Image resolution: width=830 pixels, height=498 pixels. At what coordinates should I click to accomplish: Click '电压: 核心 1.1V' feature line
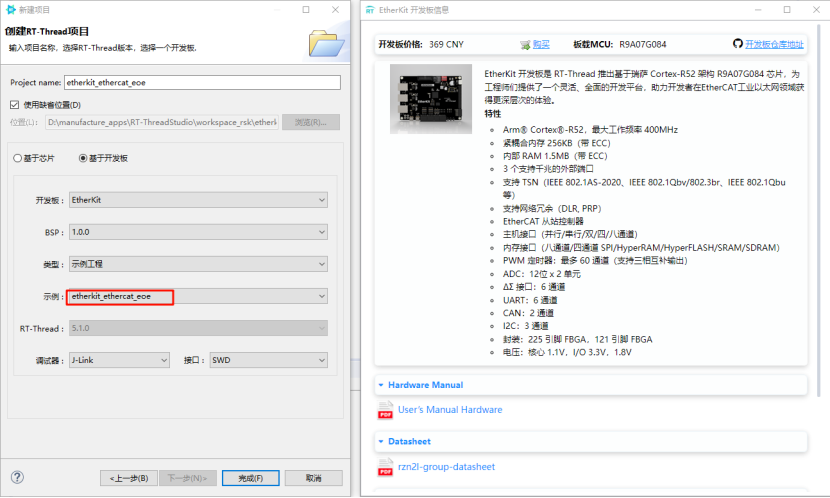[567, 352]
